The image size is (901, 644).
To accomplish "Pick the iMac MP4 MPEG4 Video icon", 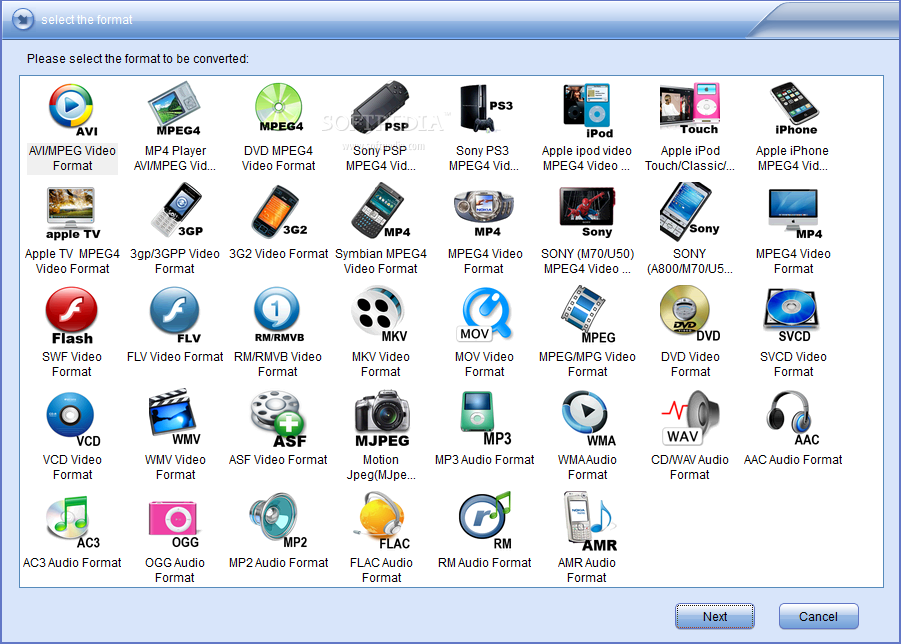I will [794, 214].
